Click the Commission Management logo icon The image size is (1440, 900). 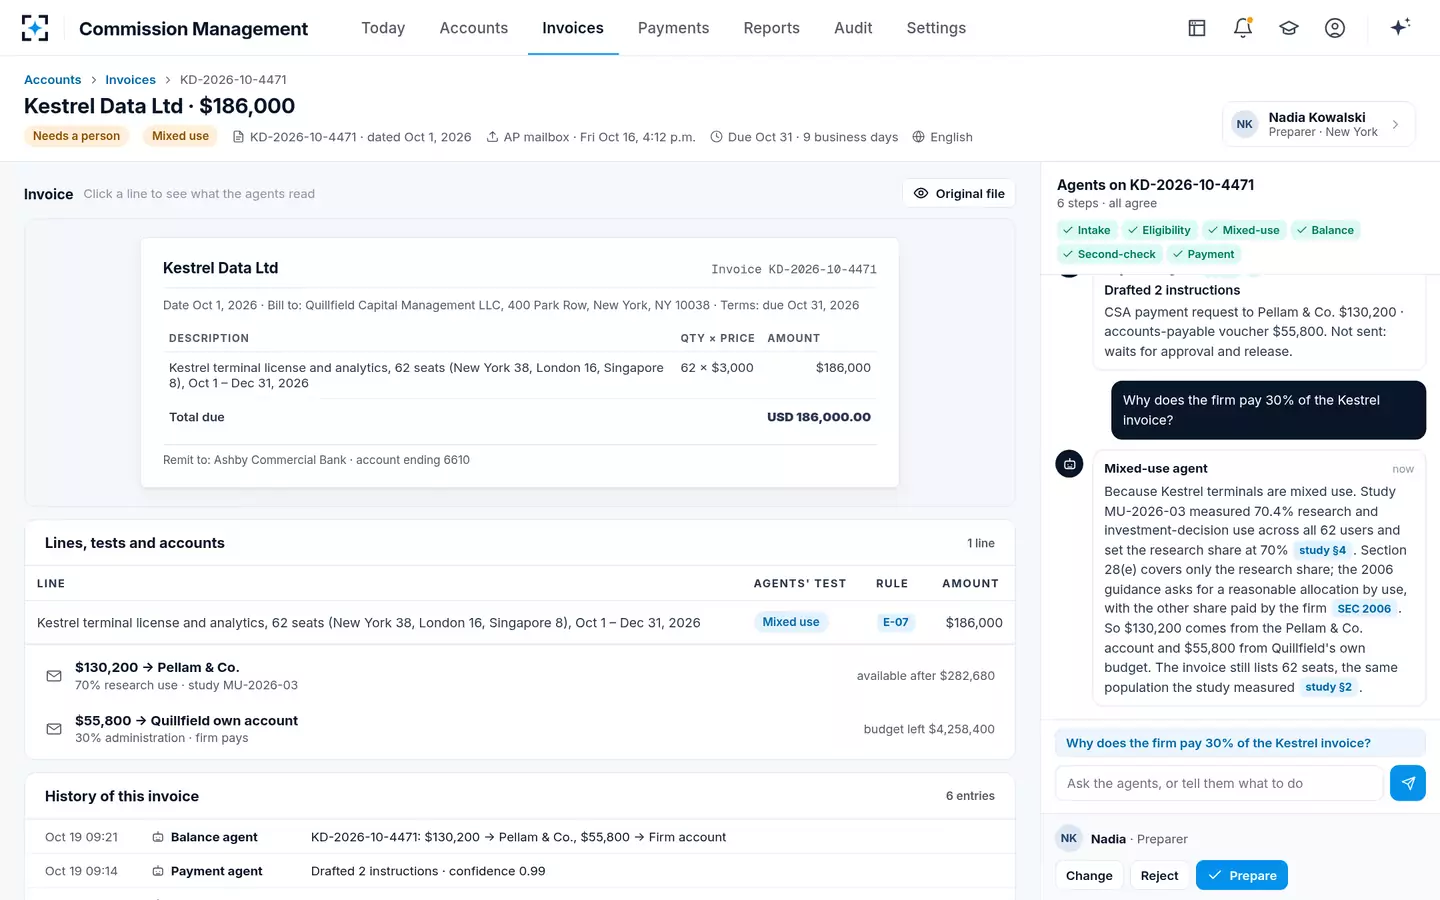(x=35, y=28)
